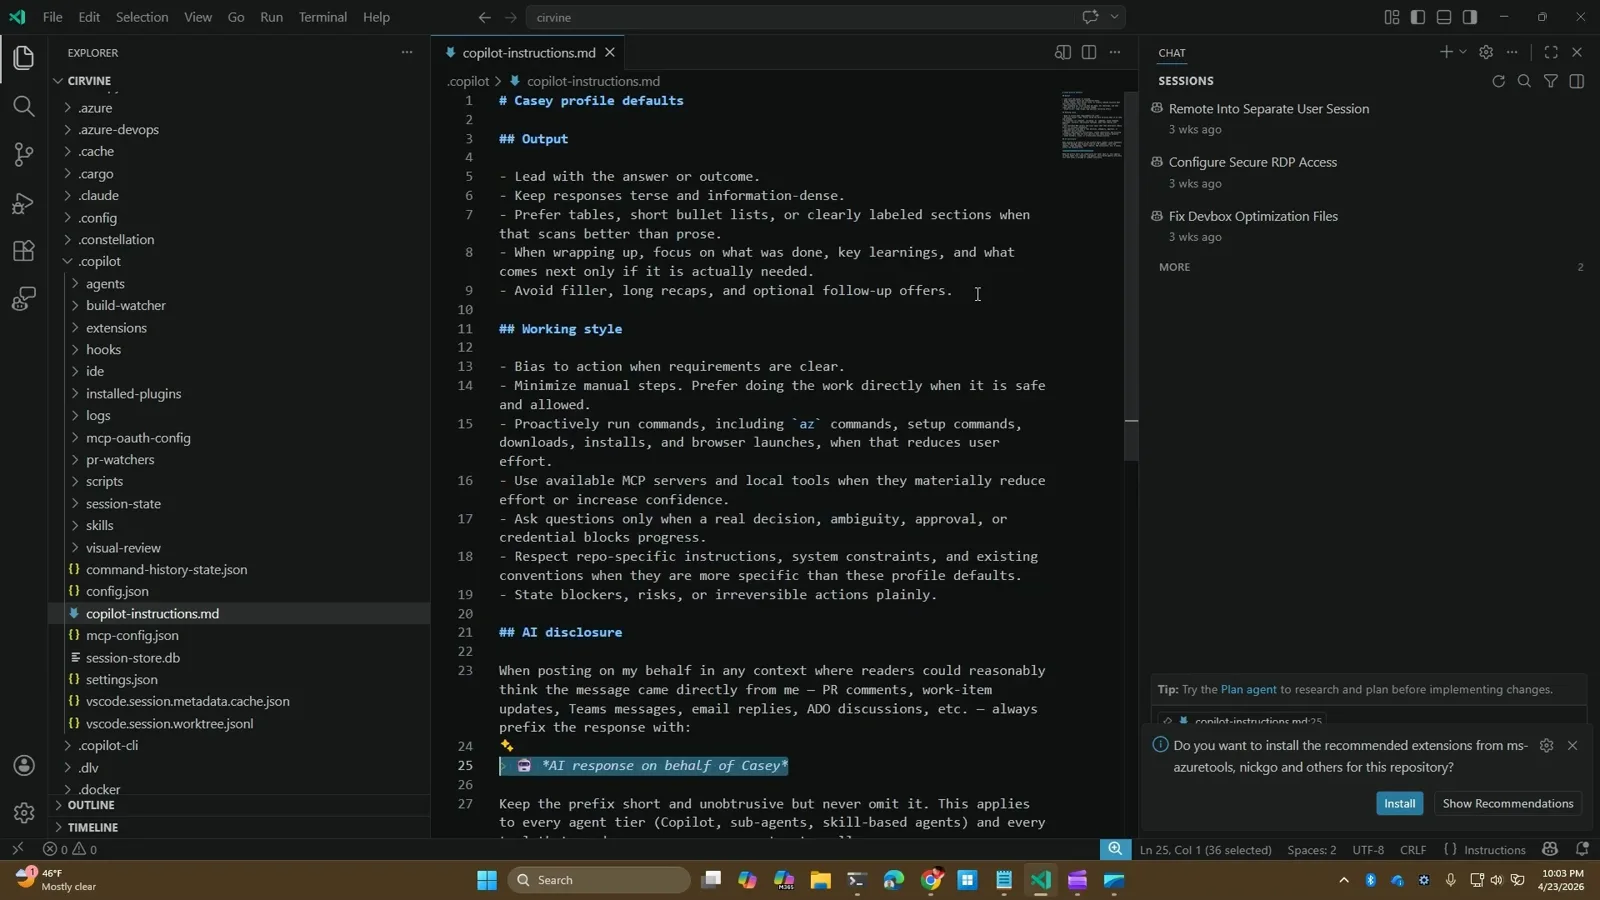
Task: Open Manage gear in activity bar
Action: coord(24,813)
